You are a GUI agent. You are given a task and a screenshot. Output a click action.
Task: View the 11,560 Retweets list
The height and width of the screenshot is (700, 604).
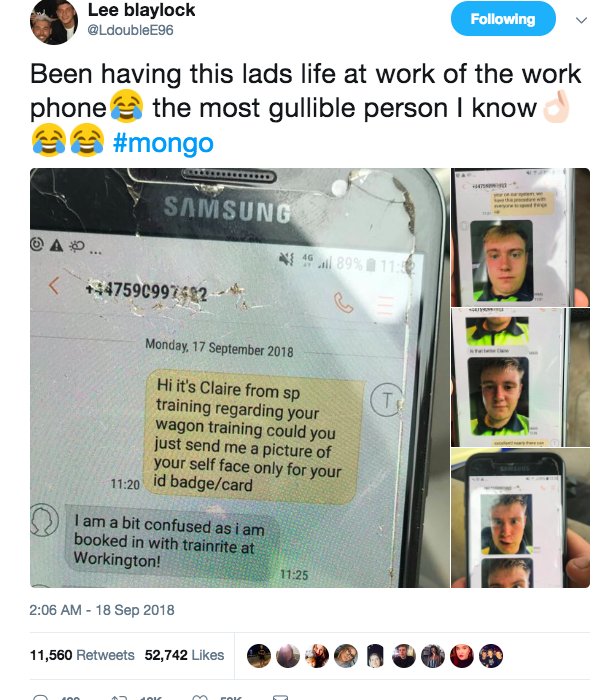pyautogui.click(x=82, y=655)
